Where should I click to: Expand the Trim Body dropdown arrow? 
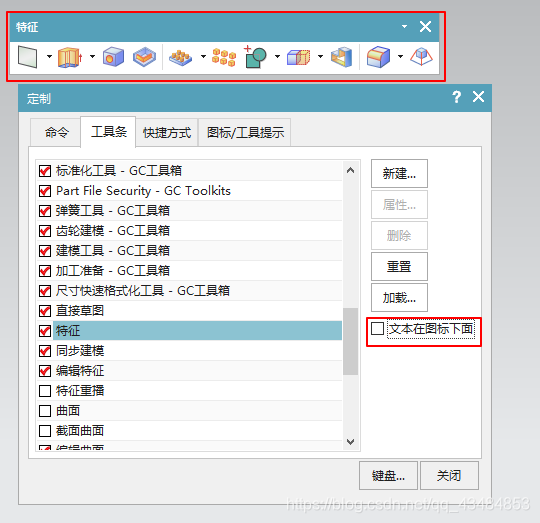(x=320, y=56)
